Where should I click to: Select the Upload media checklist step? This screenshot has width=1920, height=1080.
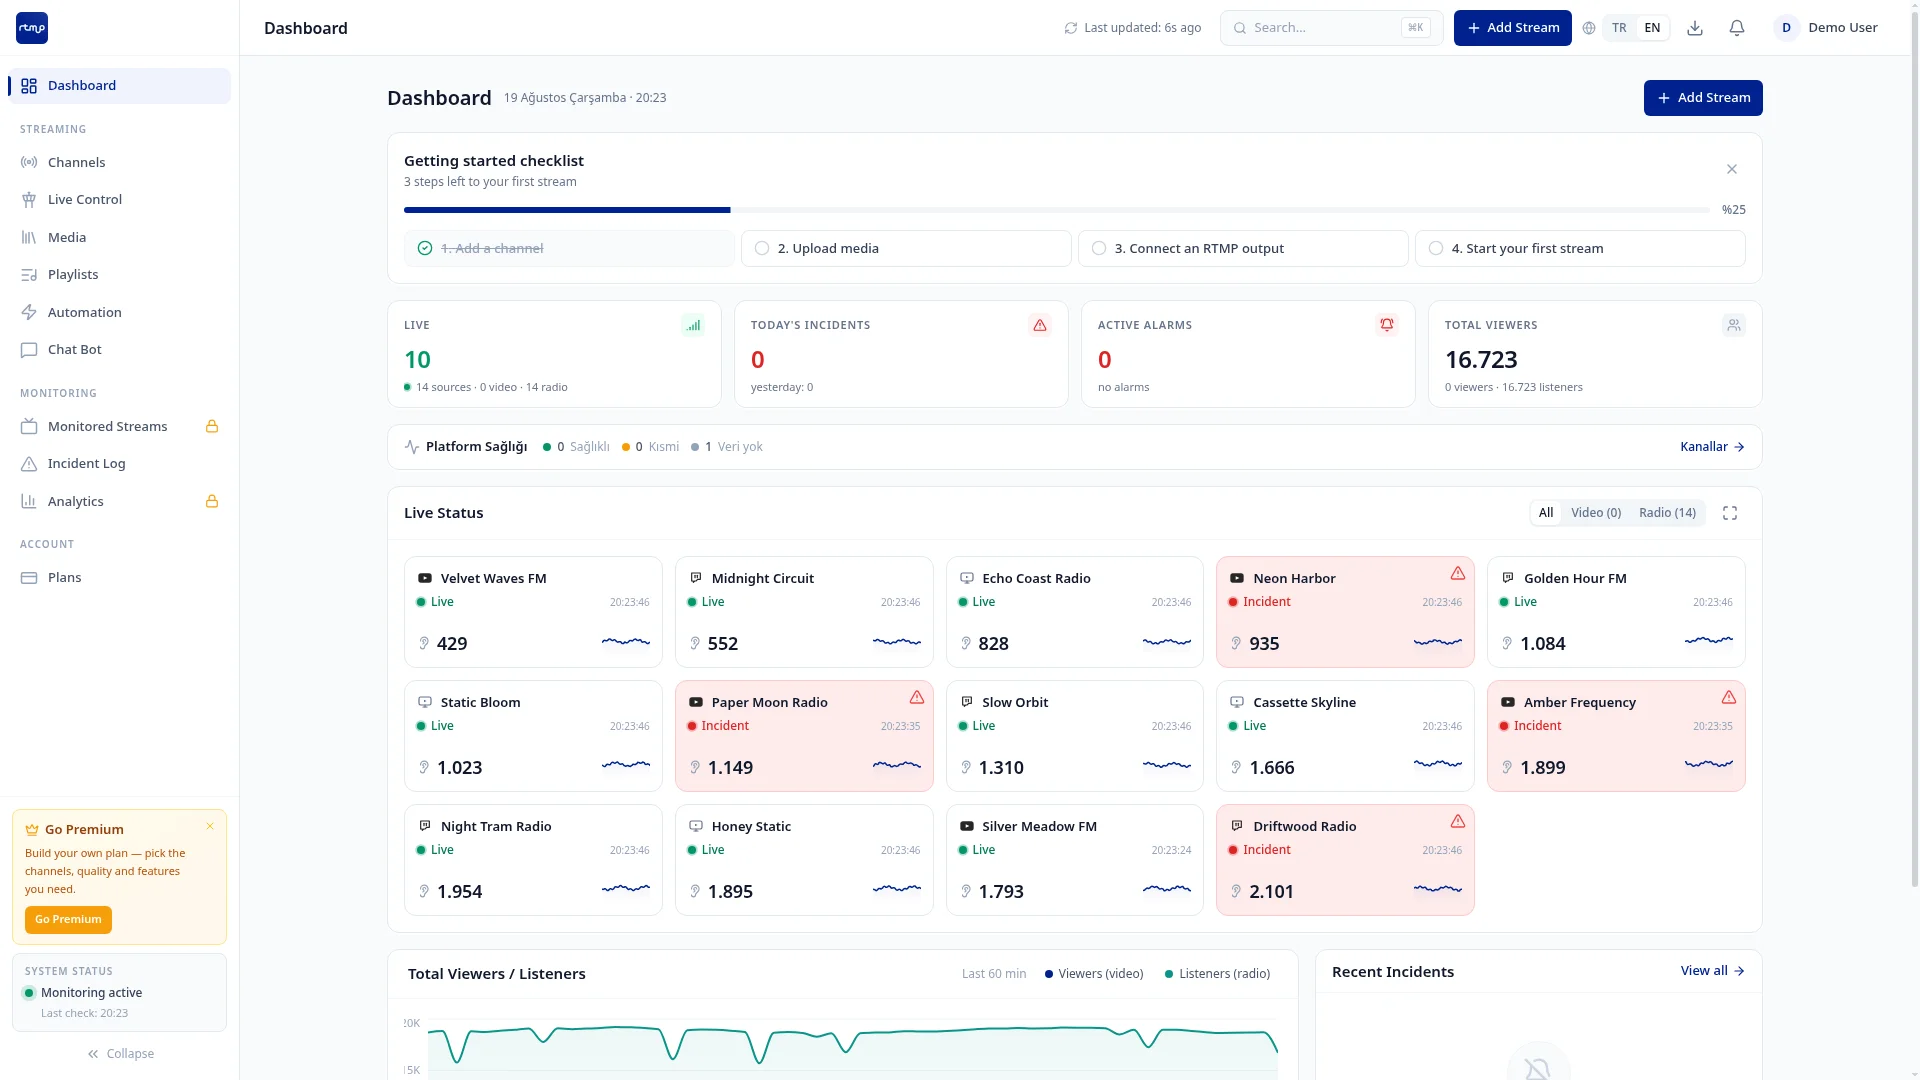click(x=906, y=249)
